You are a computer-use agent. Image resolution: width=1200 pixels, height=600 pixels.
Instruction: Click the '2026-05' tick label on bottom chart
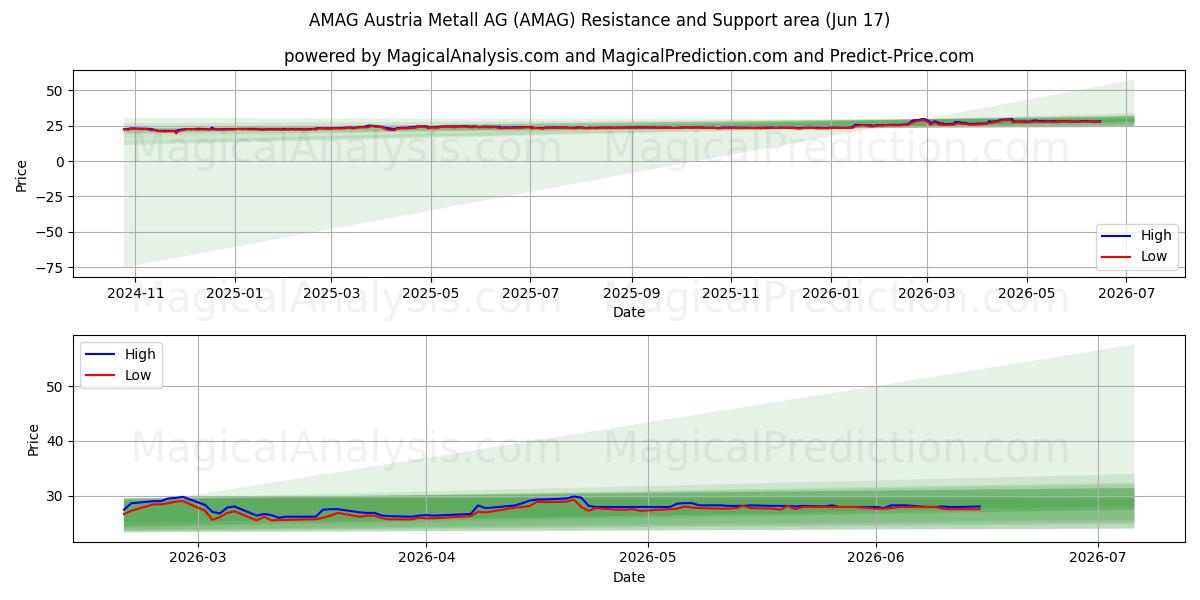point(648,558)
